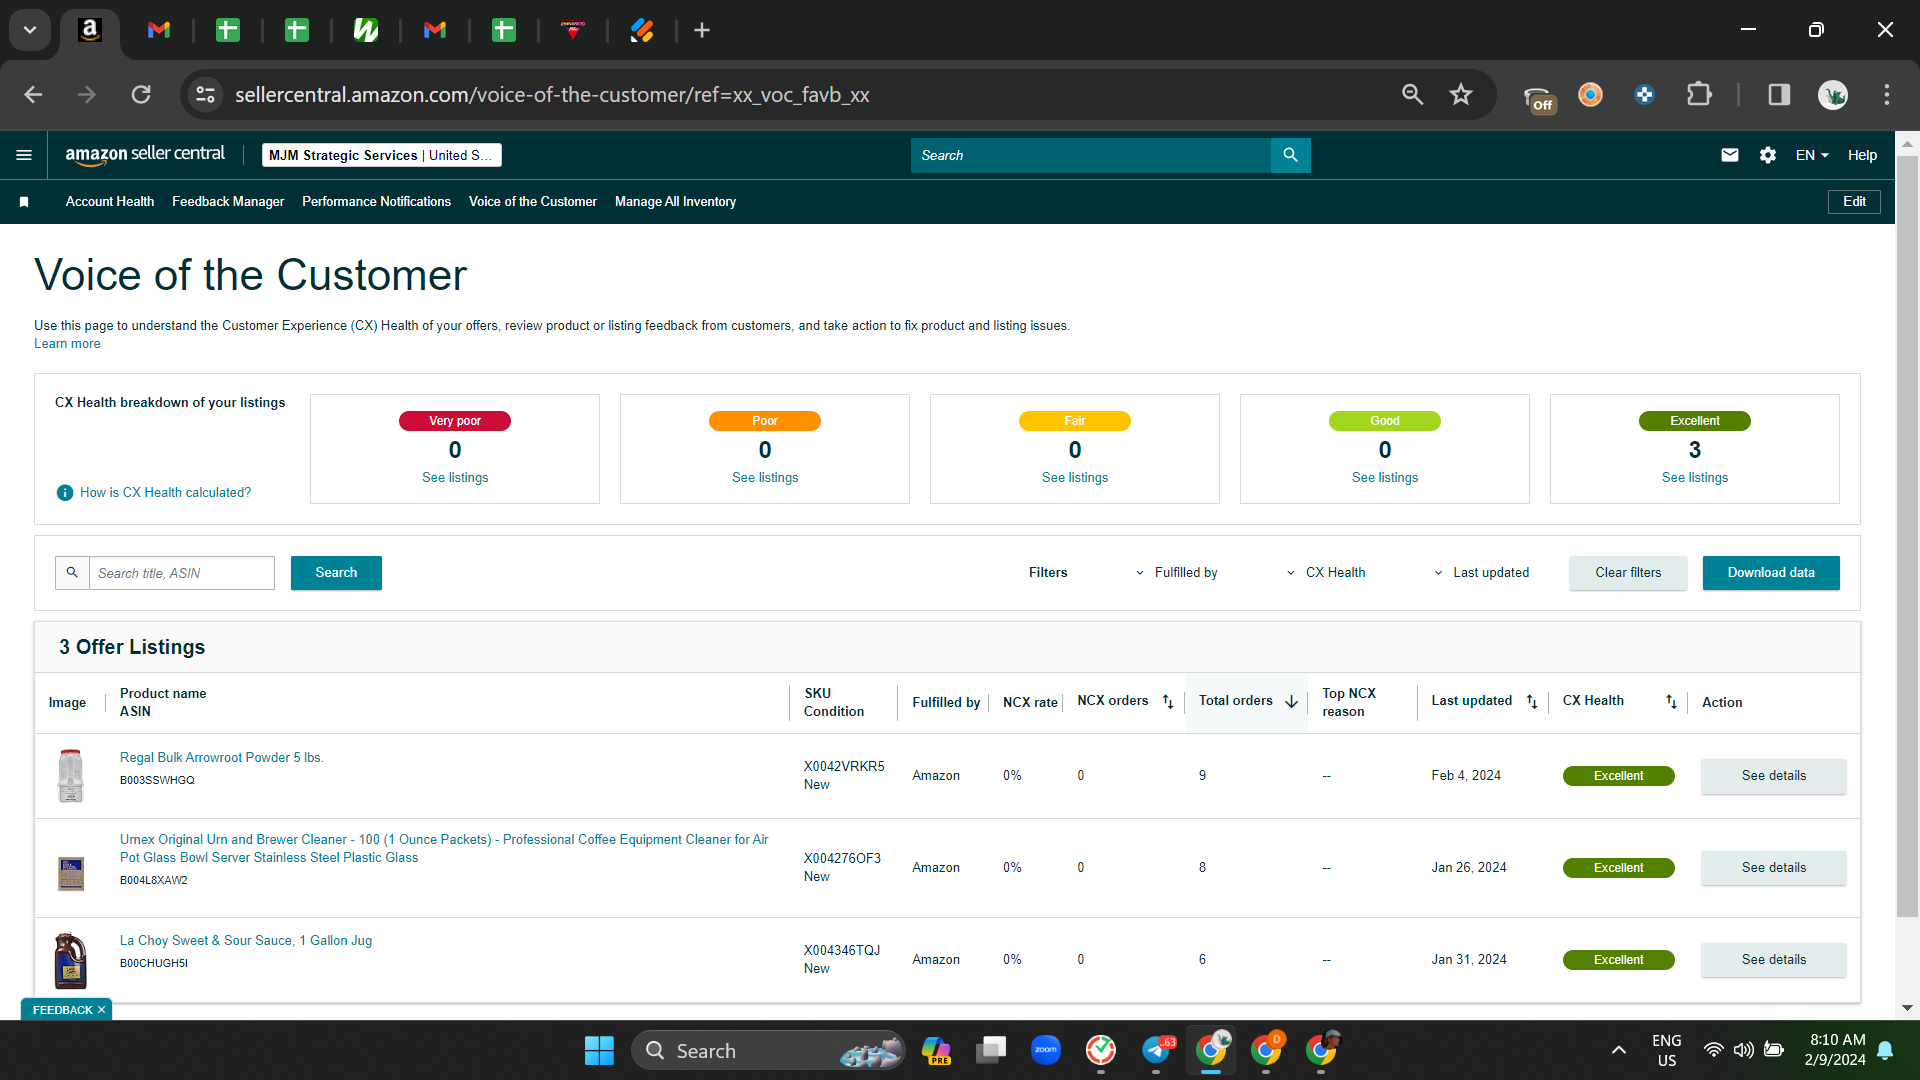This screenshot has height=1080, width=1920.
Task: Open a new browser tab
Action: point(702,30)
